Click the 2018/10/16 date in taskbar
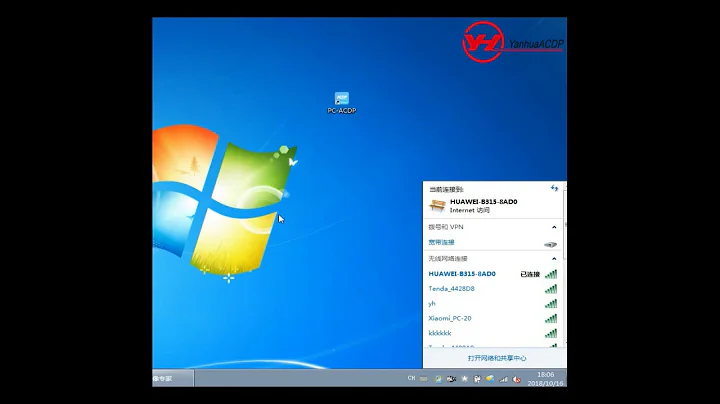 point(545,383)
